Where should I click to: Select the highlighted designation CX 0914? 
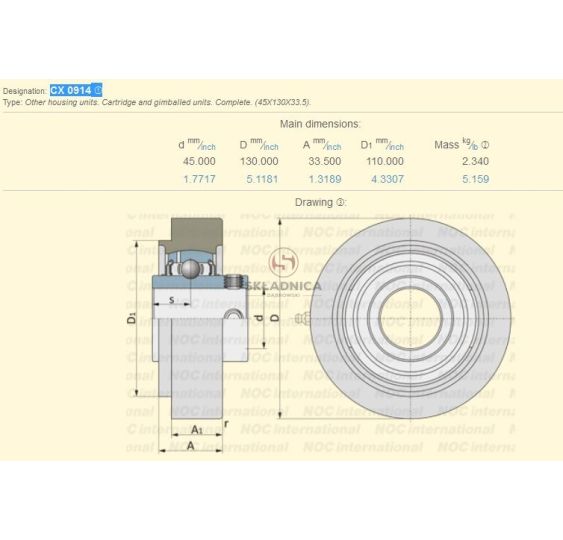[x=71, y=90]
